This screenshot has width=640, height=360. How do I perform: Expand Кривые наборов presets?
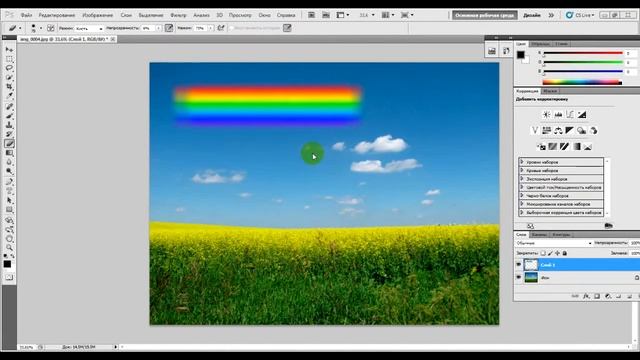click(522, 171)
